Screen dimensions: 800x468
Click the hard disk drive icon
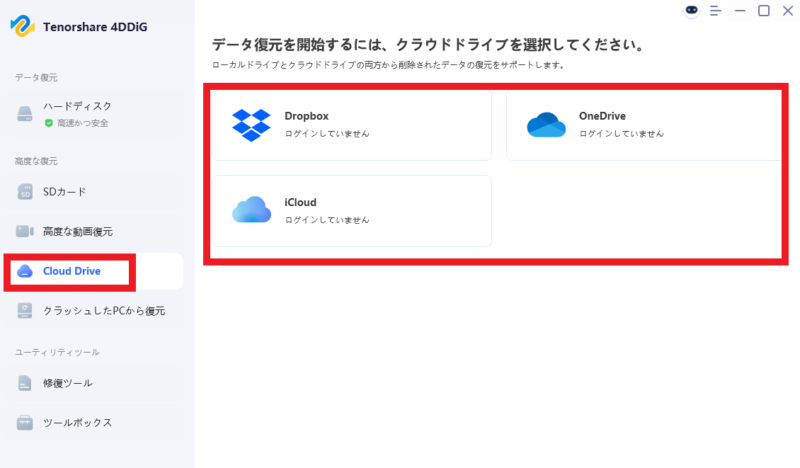tap(24, 113)
